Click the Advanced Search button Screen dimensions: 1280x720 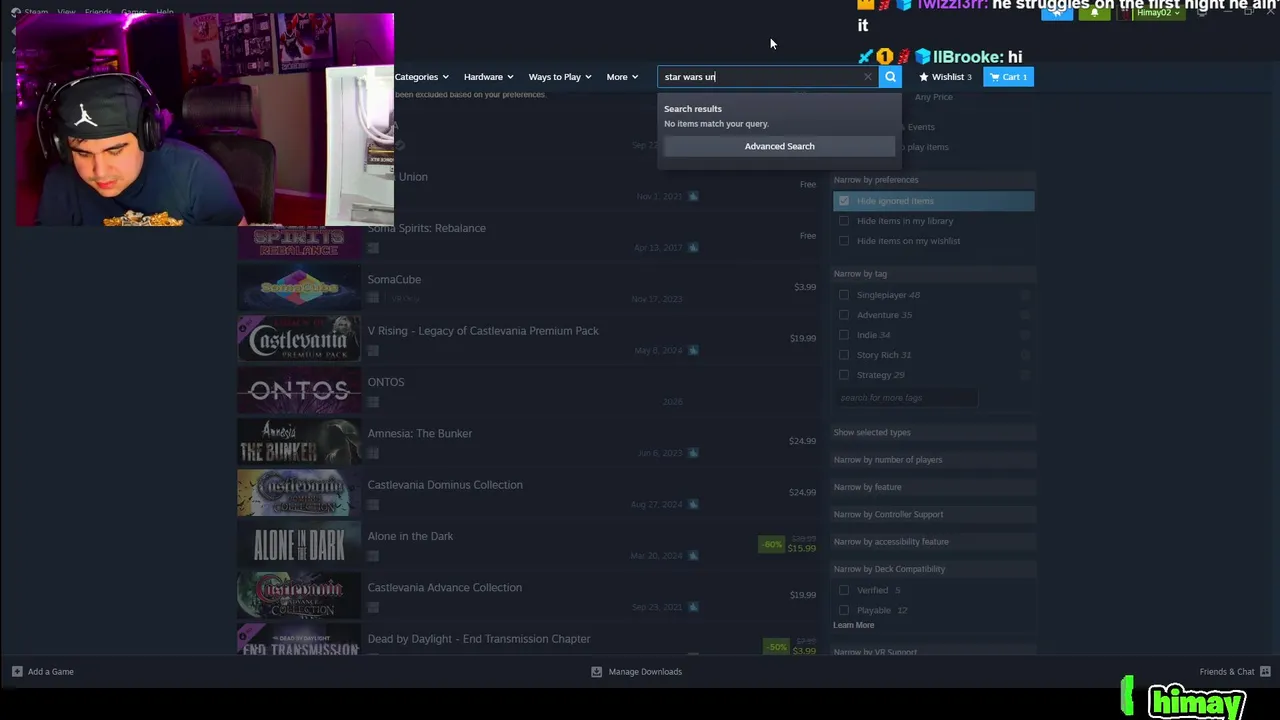point(779,146)
